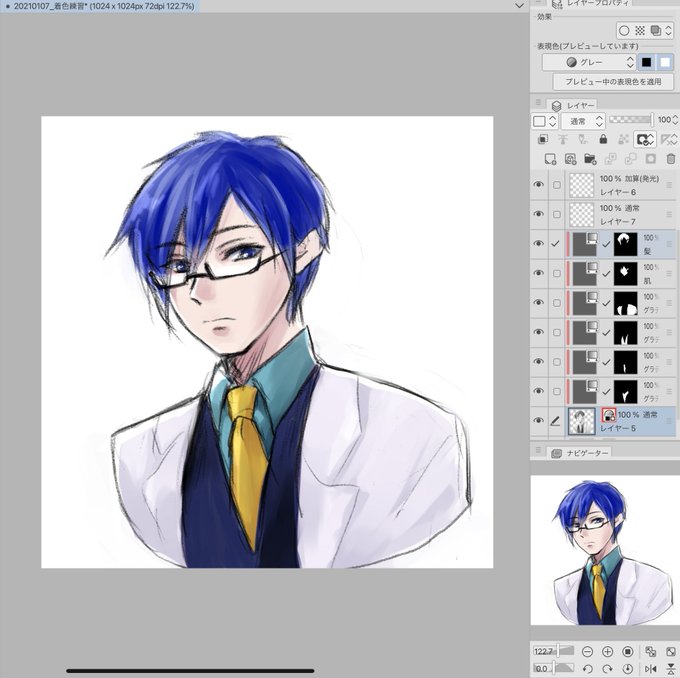This screenshot has width=680, height=678.
Task: Delete the layer with trash icon
Action: (671, 159)
